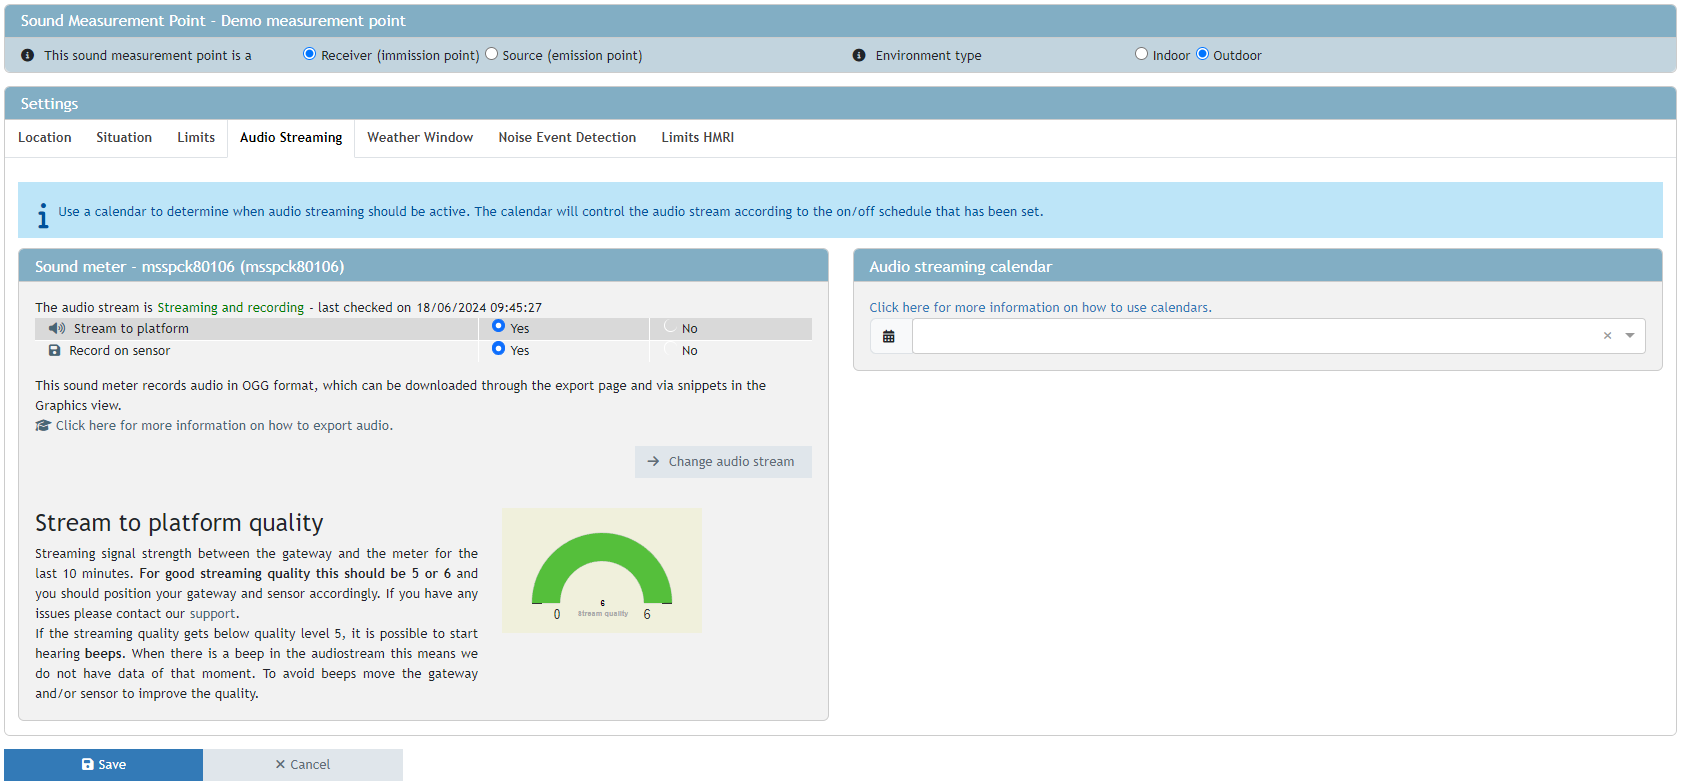
Task: Expand the audio streaming calendar dropdown arrow
Action: pos(1630,336)
